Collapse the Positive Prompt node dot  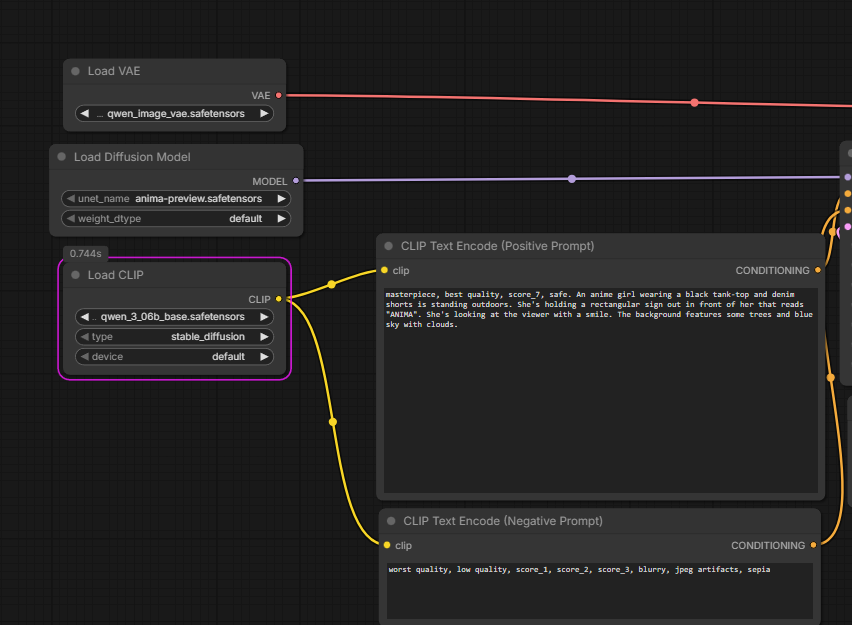389,246
